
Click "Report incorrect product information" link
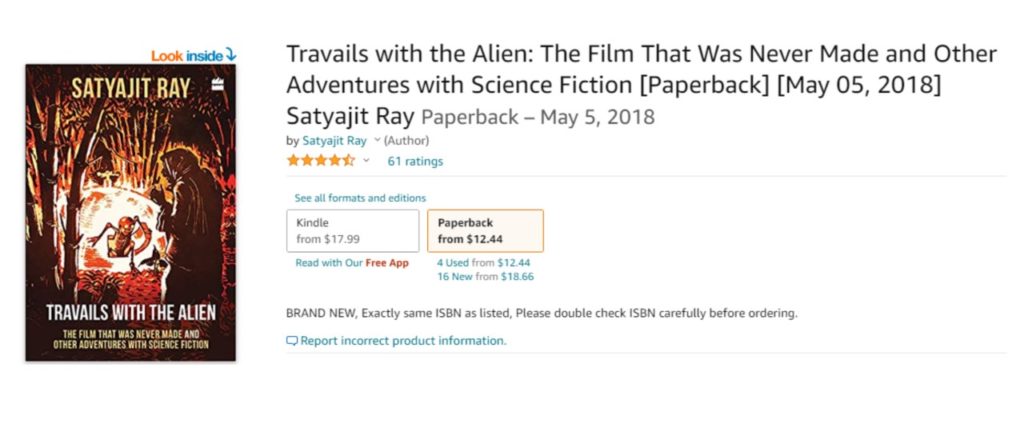click(403, 341)
